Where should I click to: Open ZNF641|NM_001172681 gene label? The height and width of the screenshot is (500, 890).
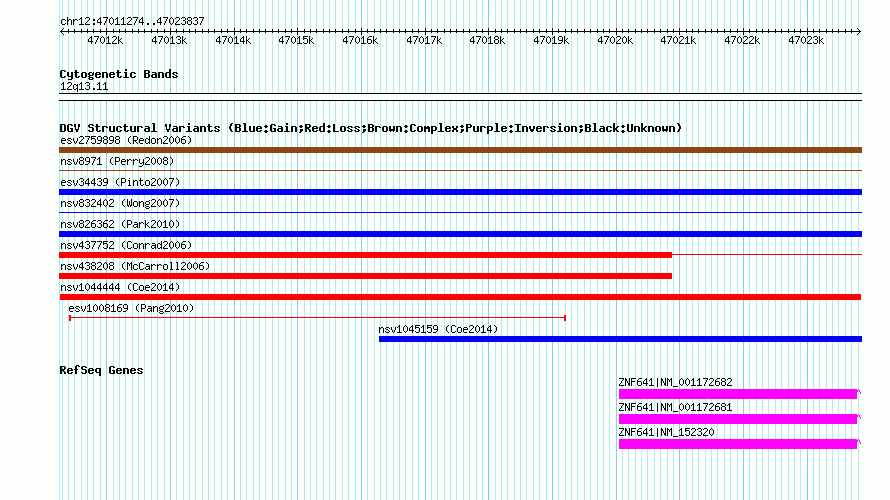click(675, 407)
